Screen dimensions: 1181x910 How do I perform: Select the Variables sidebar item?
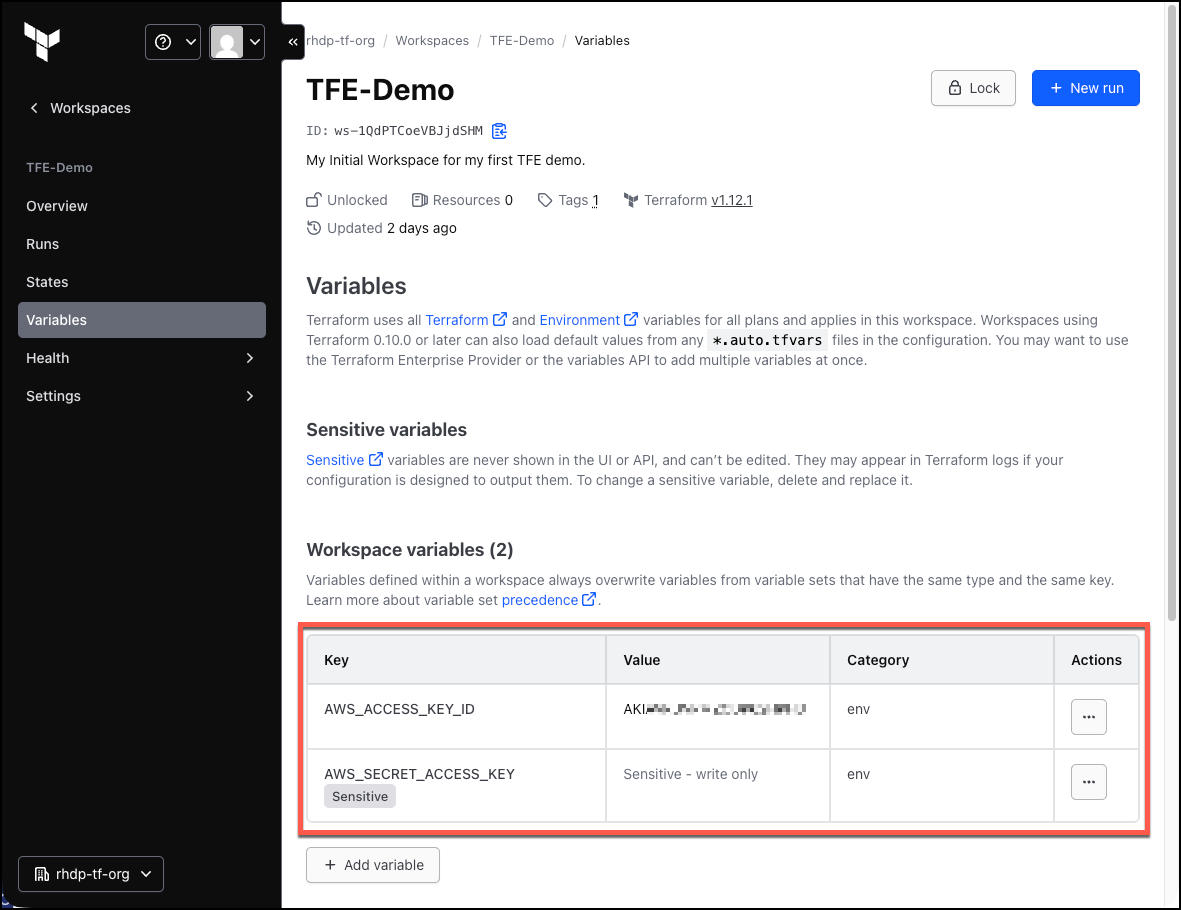coord(142,320)
